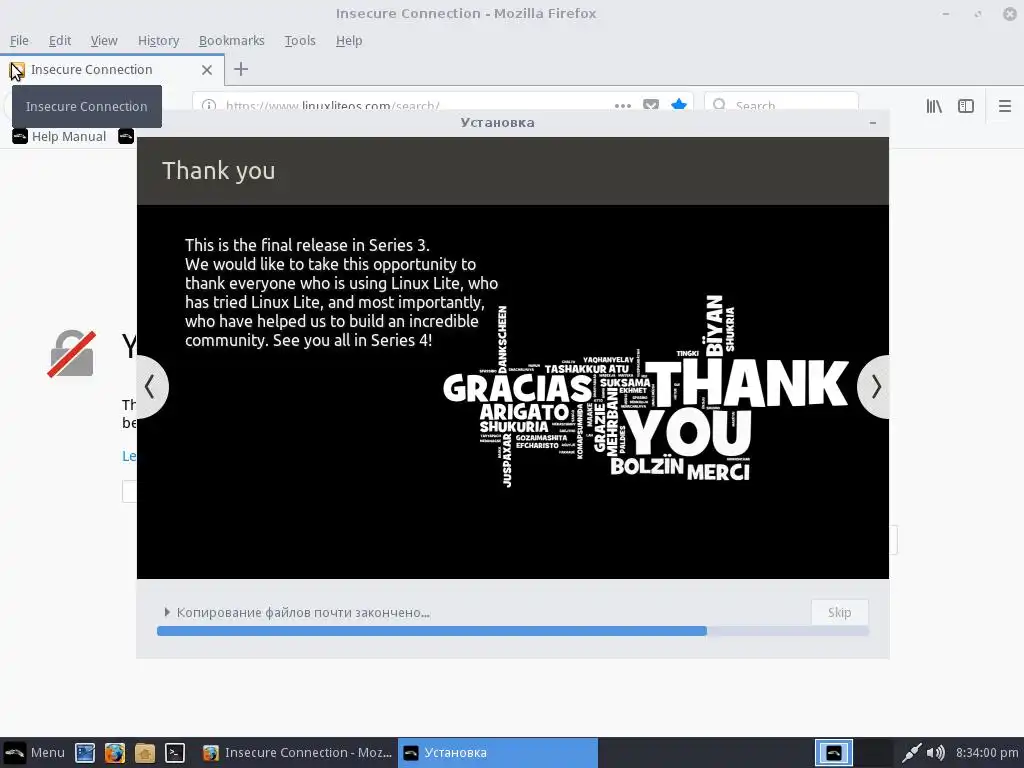Open the Help Manual bookmark
Screen dimensions: 1024x768
tap(59, 136)
